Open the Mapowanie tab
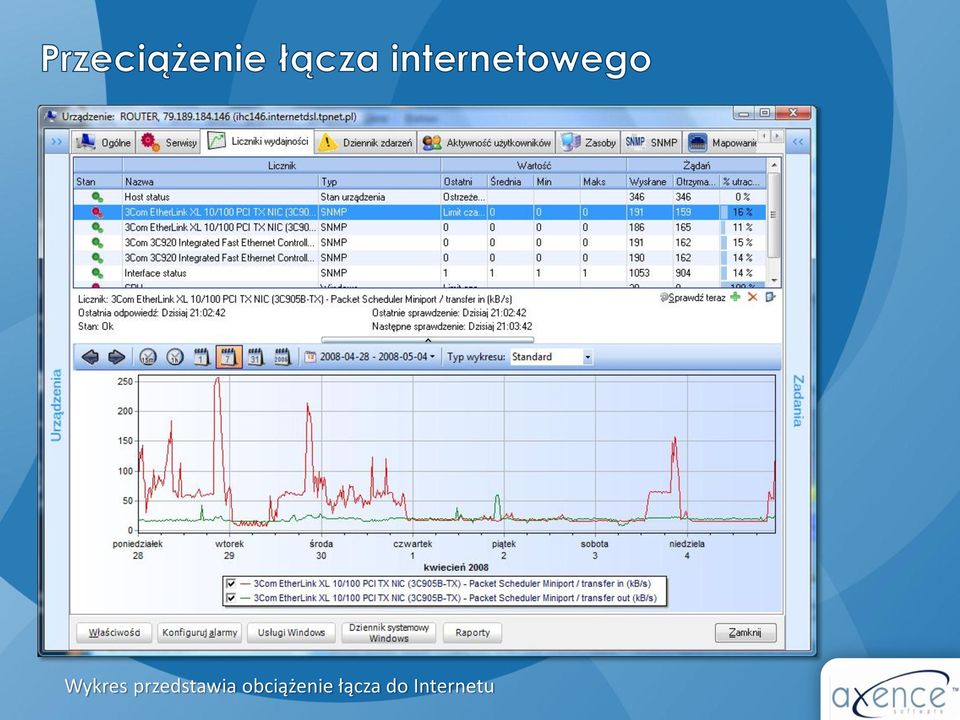 click(x=721, y=142)
